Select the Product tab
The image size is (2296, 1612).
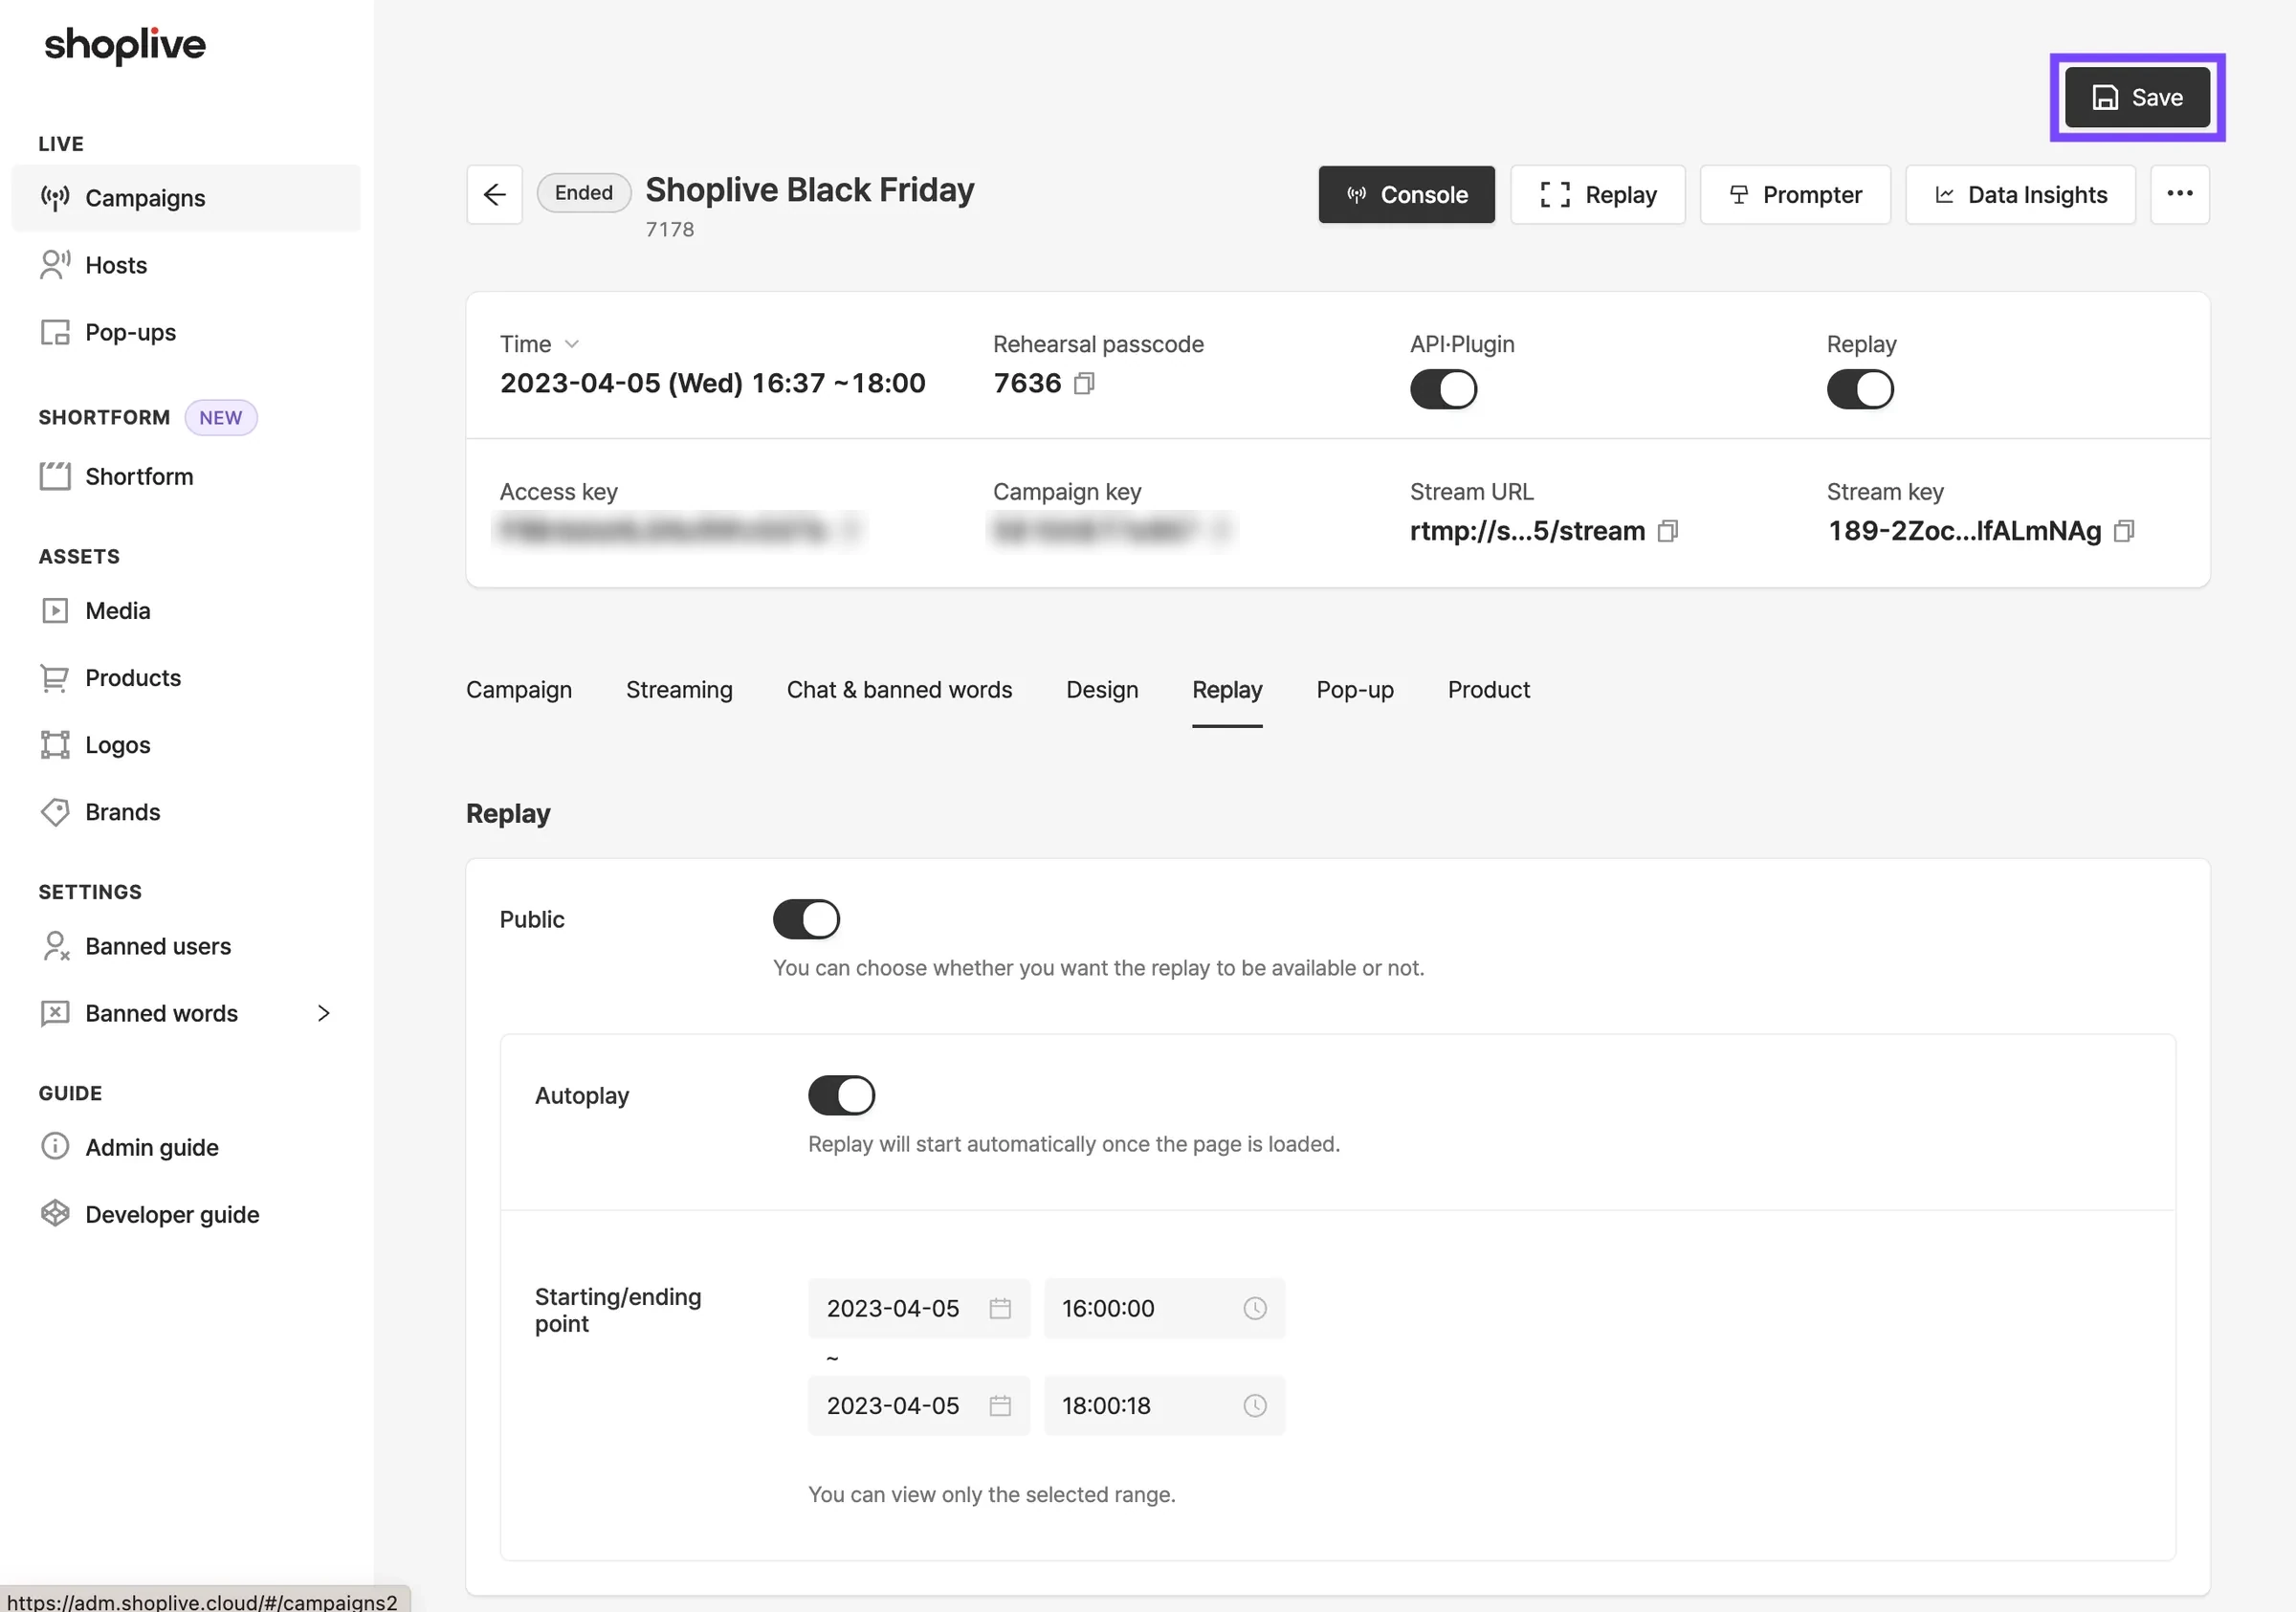click(1489, 689)
